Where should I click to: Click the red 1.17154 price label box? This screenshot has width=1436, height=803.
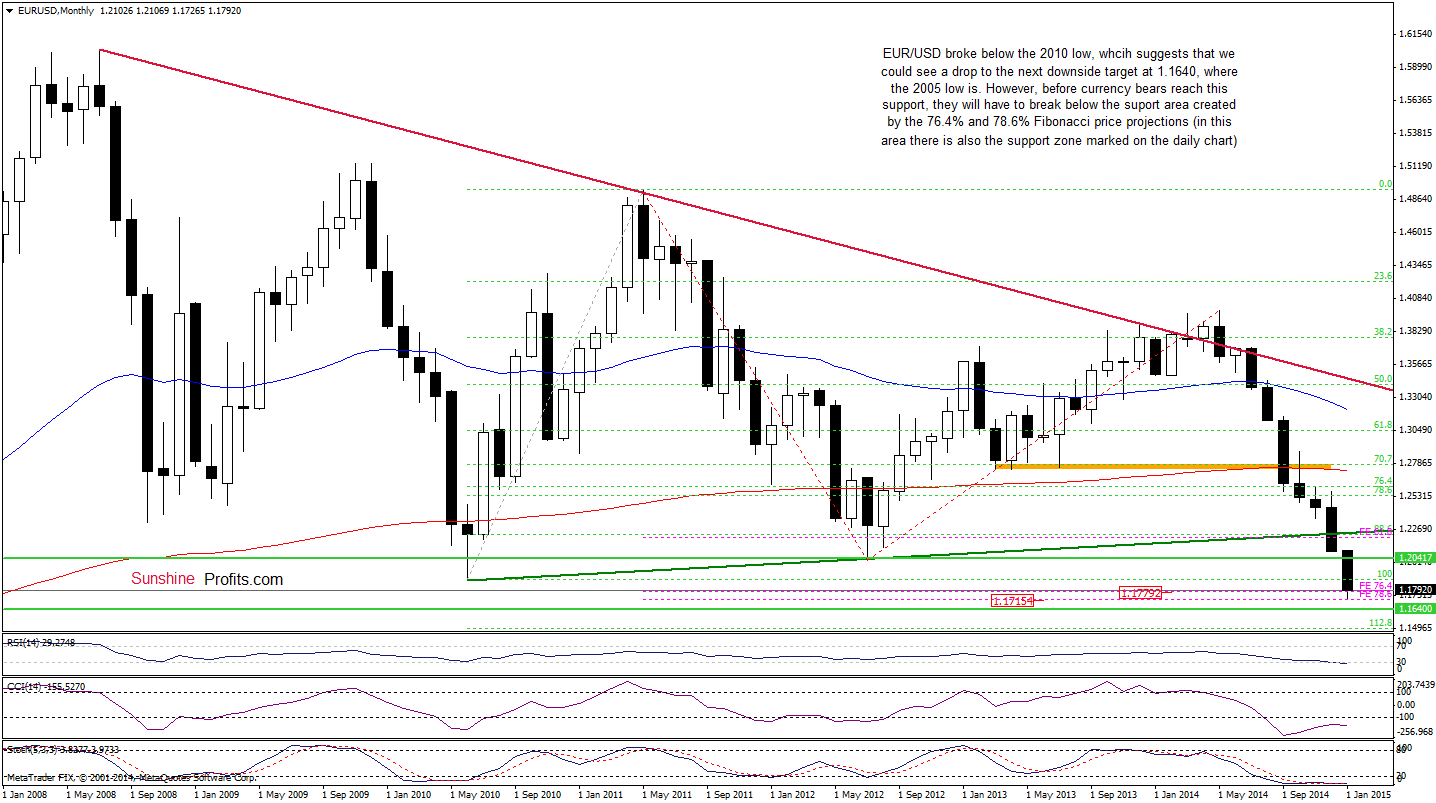pyautogui.click(x=1015, y=601)
